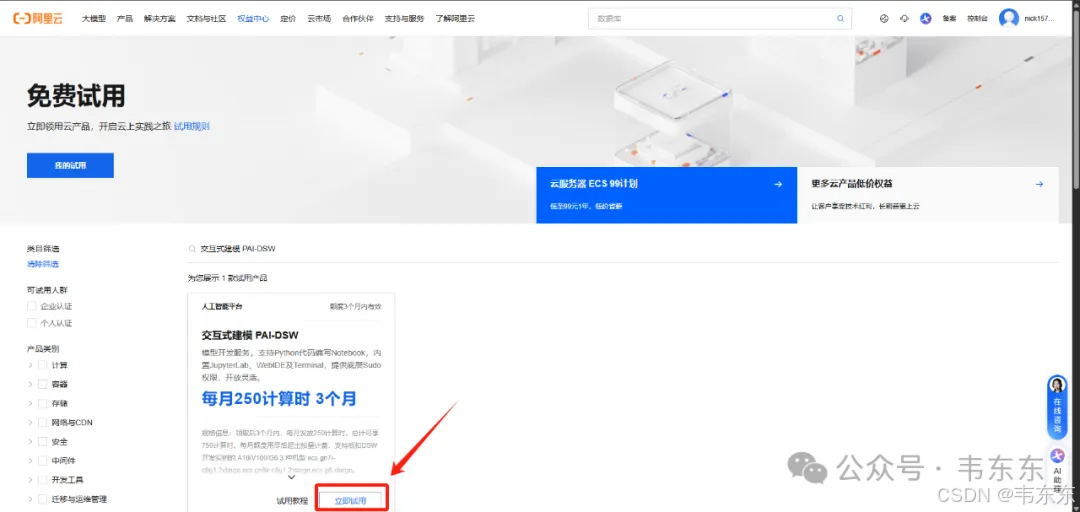
Task: Open the 大模型 menu
Action: pos(94,19)
